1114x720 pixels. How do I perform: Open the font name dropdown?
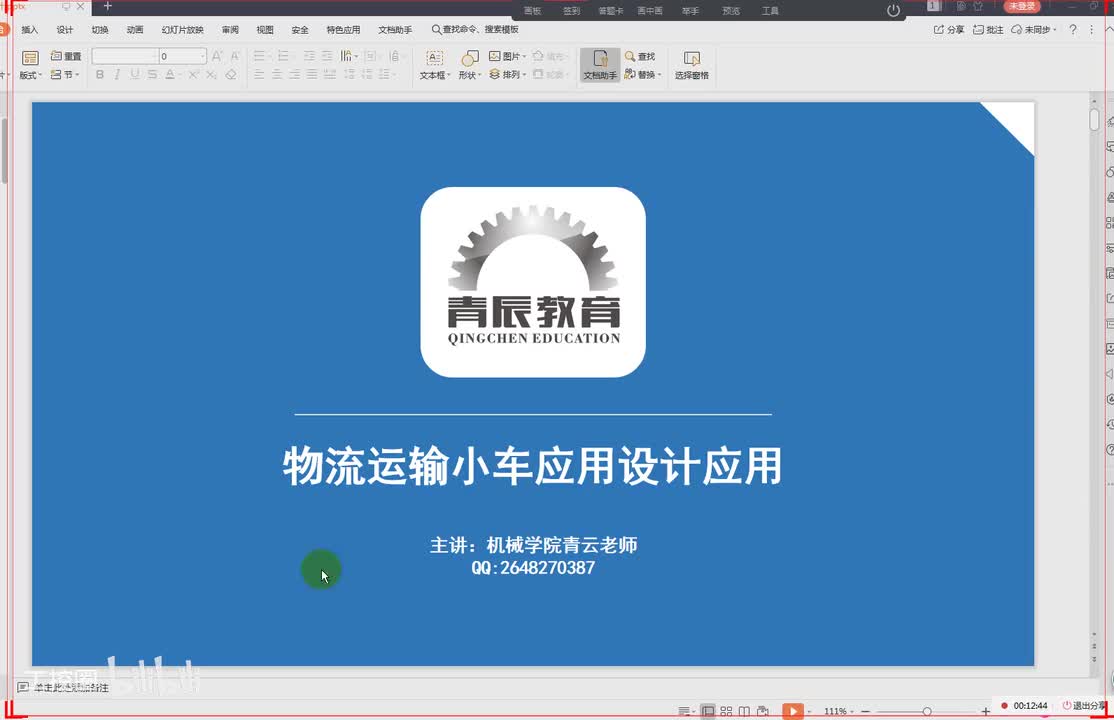coord(154,56)
